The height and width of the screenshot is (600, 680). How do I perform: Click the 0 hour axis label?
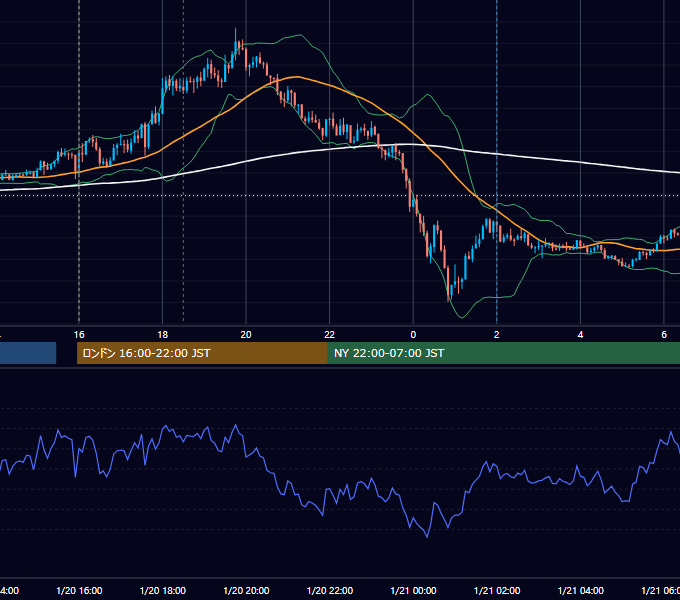pyautogui.click(x=413, y=335)
